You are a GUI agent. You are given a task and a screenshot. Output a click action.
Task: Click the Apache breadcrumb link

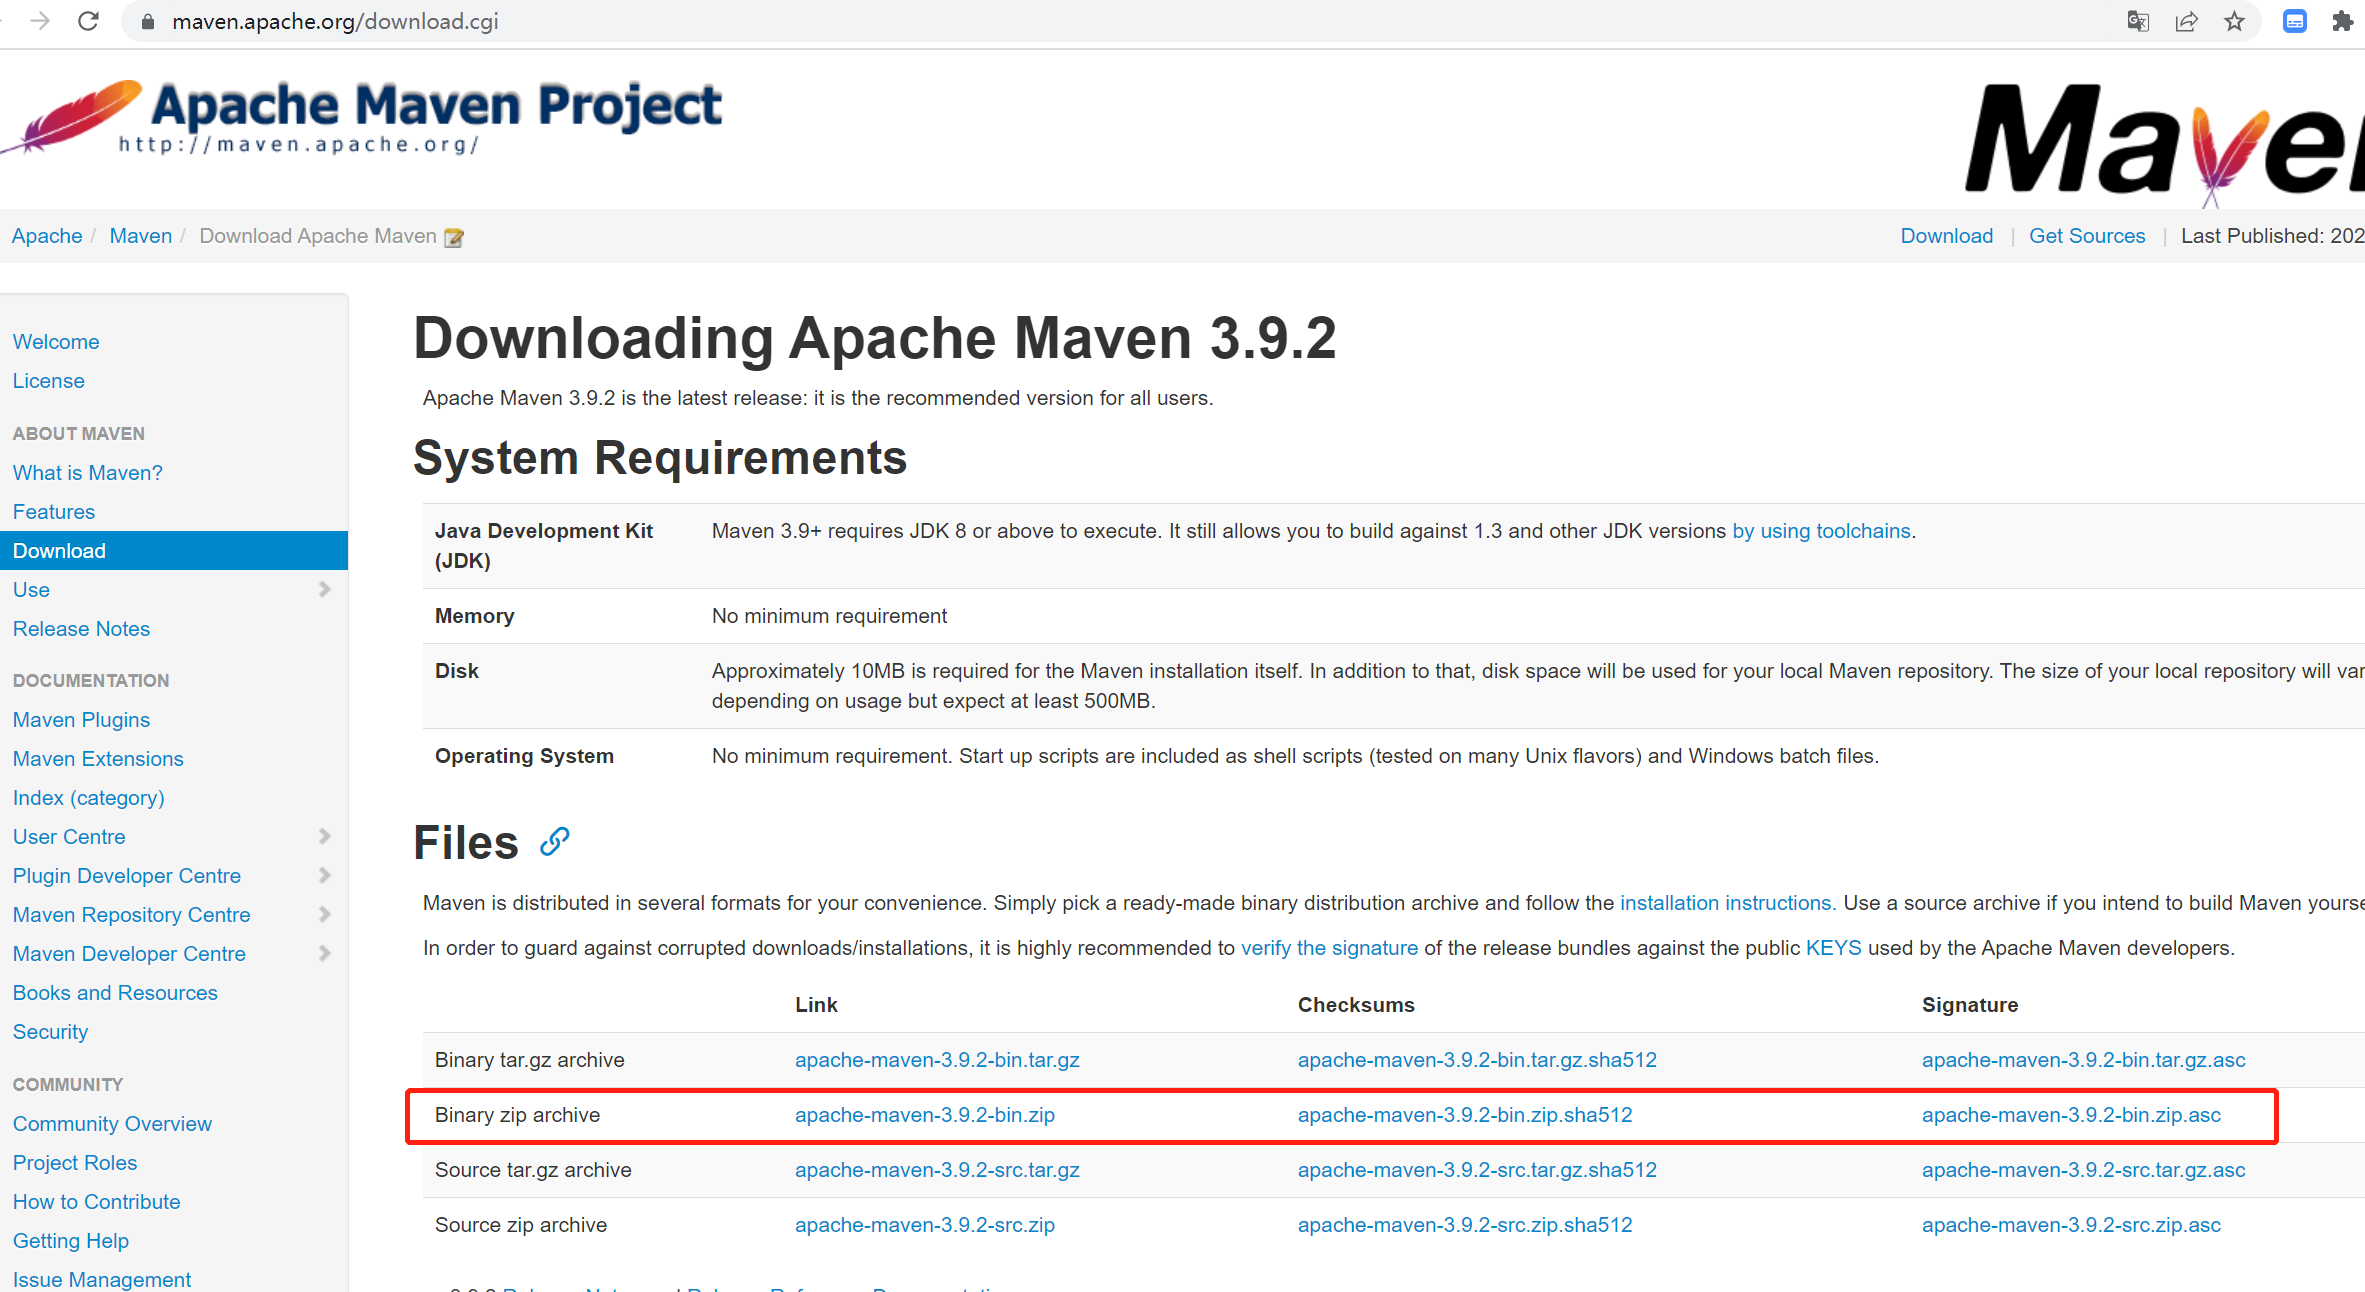pos(47,236)
